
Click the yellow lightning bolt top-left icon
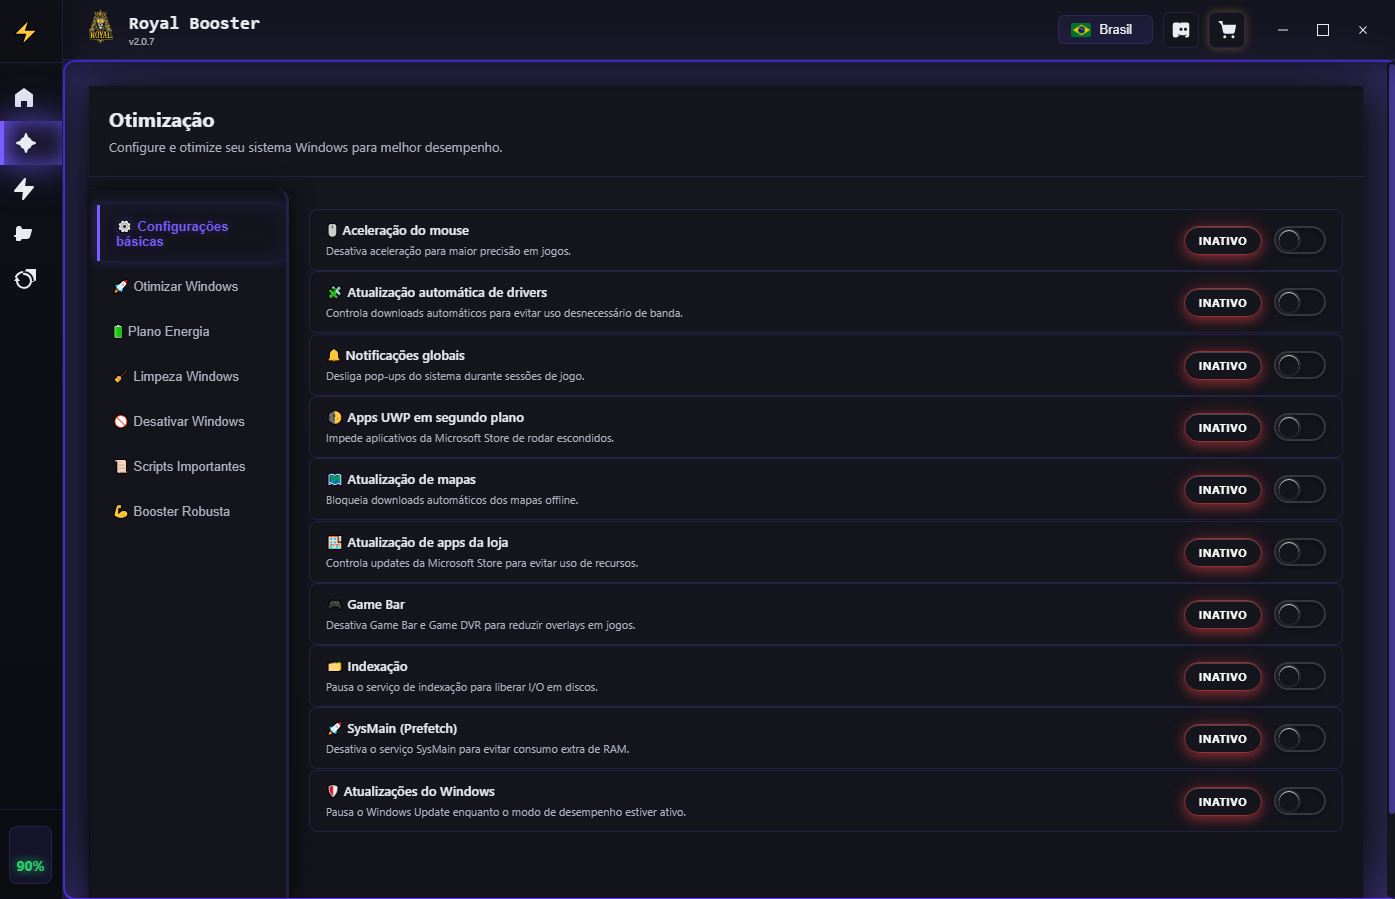tap(26, 32)
